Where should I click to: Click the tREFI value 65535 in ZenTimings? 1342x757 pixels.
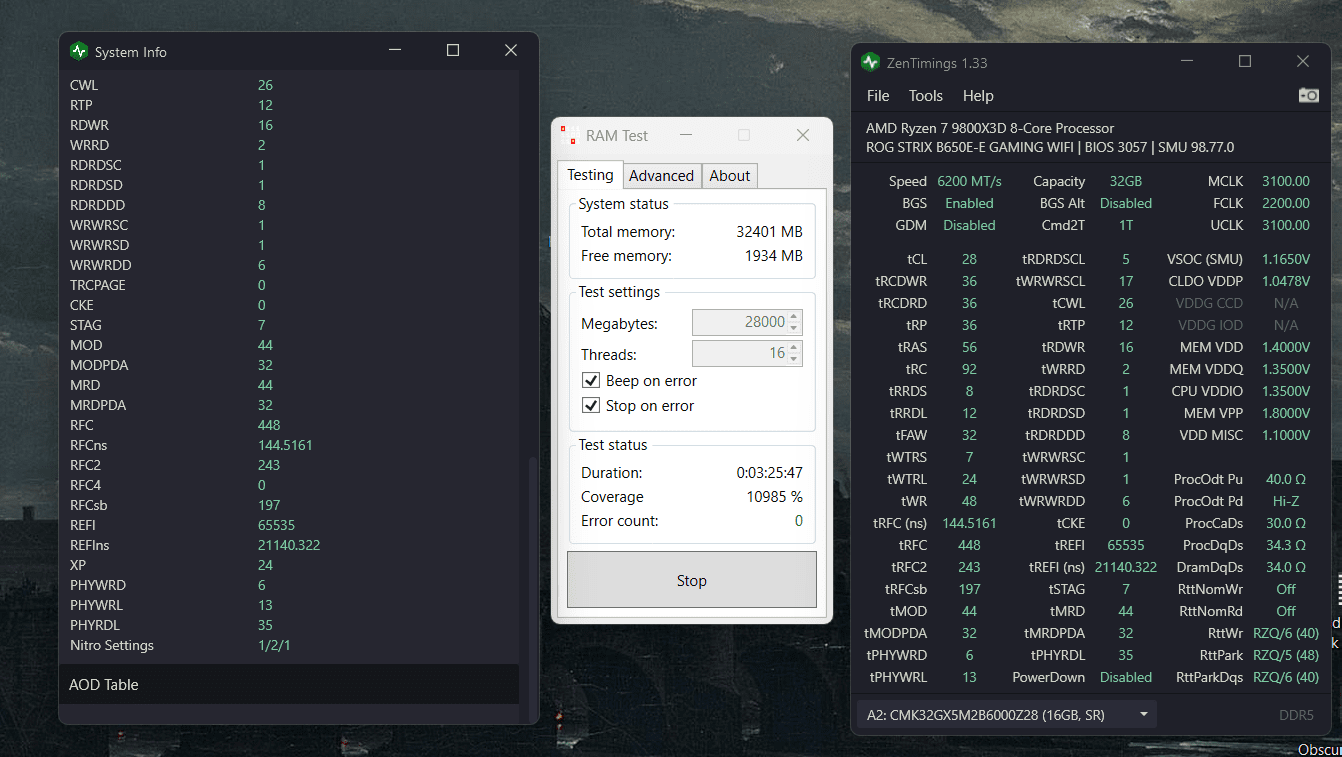(x=1126, y=545)
